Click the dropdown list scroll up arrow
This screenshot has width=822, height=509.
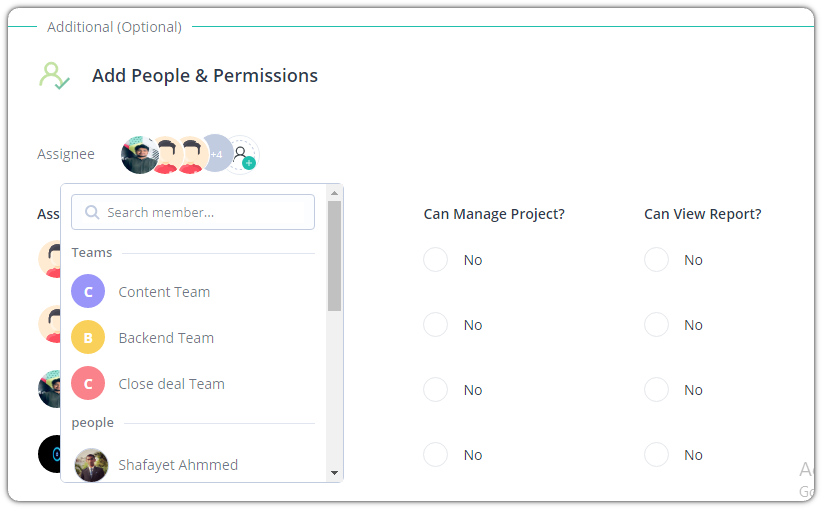click(334, 193)
